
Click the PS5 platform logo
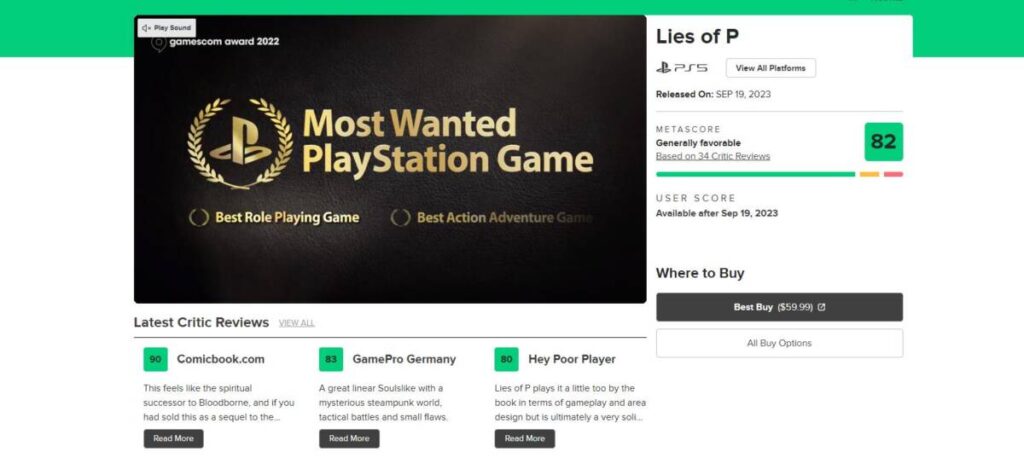pos(681,68)
